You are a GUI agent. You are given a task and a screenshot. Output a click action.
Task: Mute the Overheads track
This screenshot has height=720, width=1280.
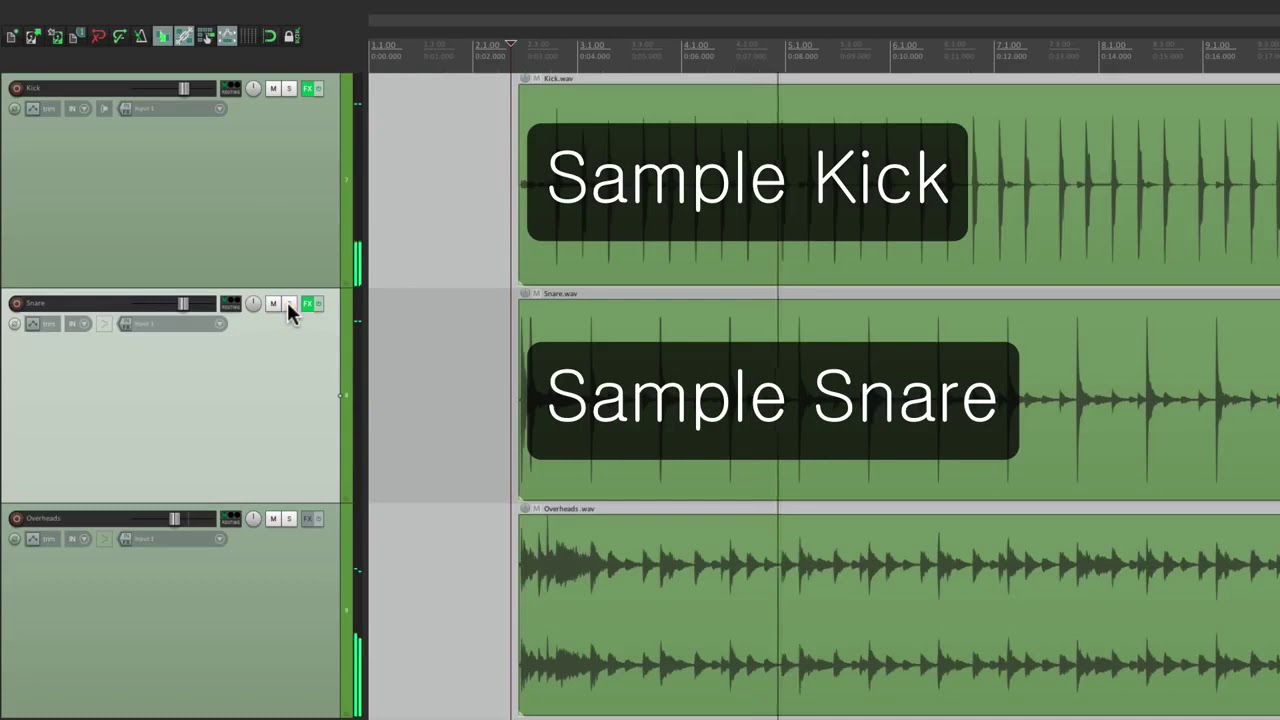273,518
